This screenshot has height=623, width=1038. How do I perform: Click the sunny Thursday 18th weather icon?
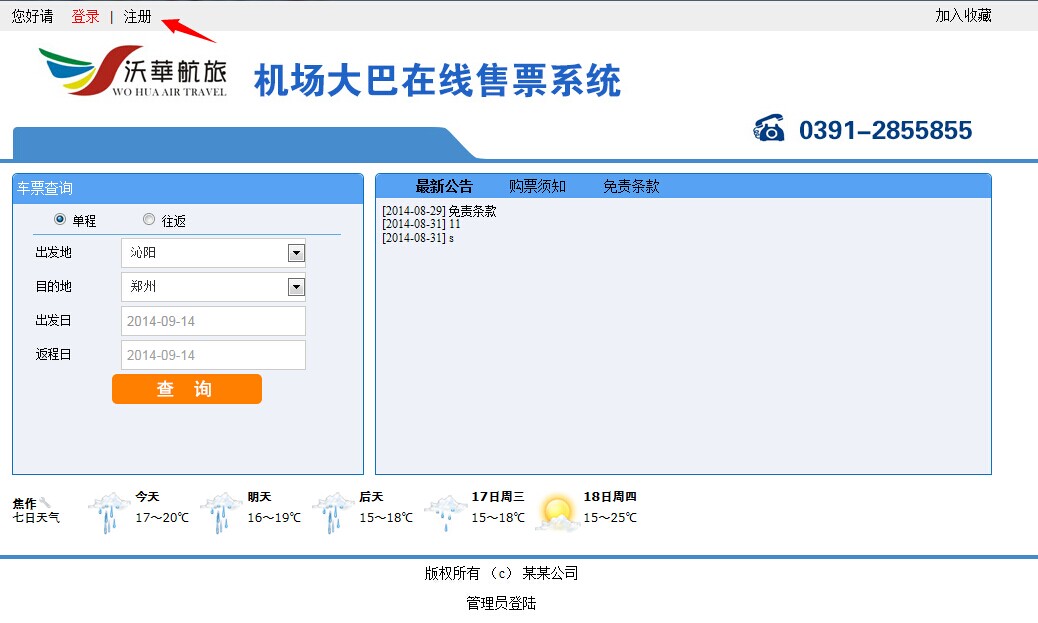click(557, 512)
